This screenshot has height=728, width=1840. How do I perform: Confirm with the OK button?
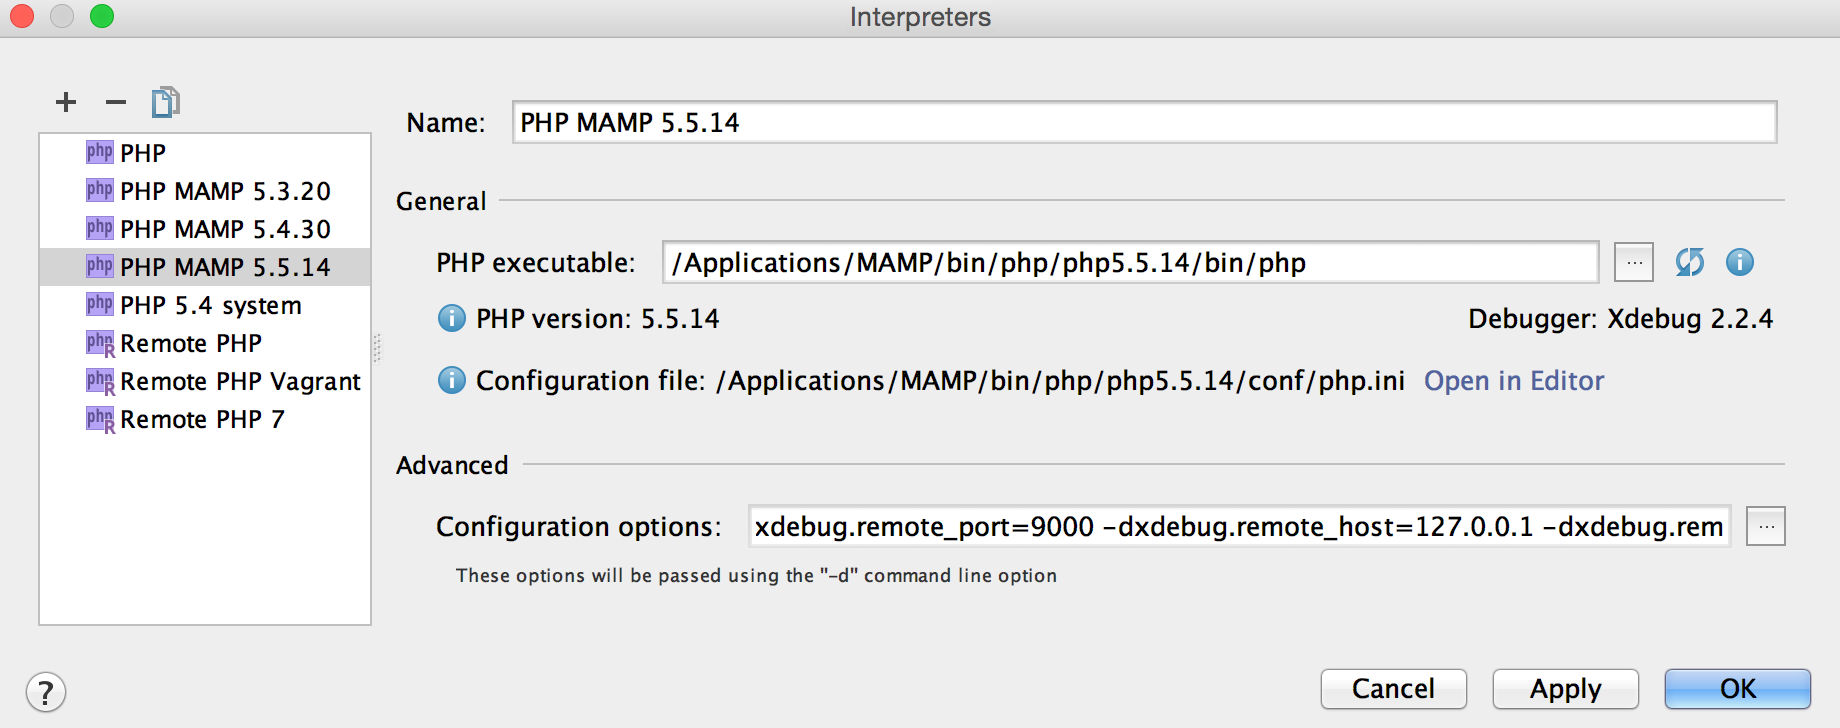tap(1738, 688)
